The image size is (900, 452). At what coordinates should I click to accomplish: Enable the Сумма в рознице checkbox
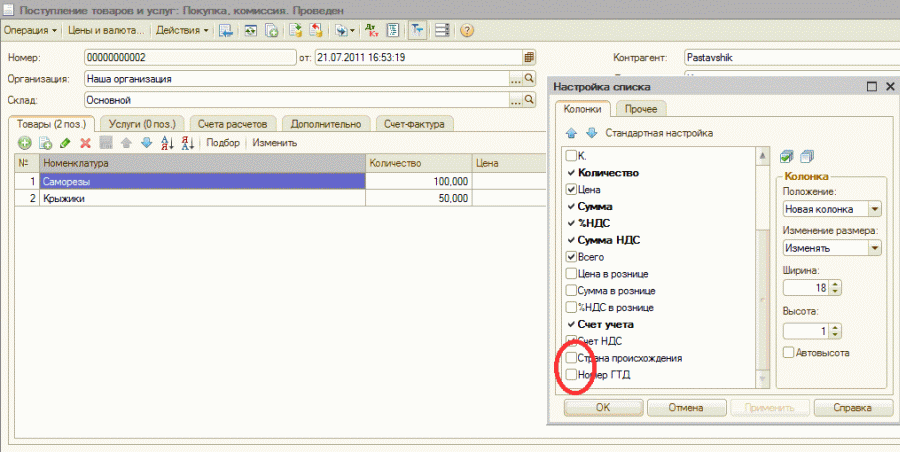pos(571,291)
